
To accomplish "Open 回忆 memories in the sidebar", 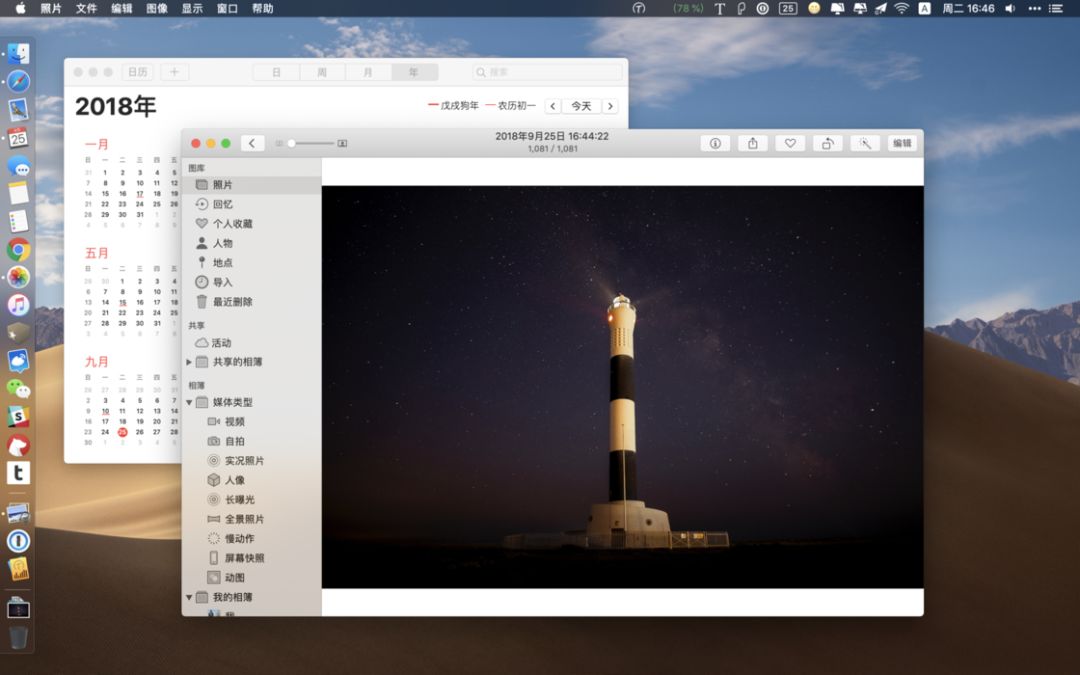I will [222, 204].
